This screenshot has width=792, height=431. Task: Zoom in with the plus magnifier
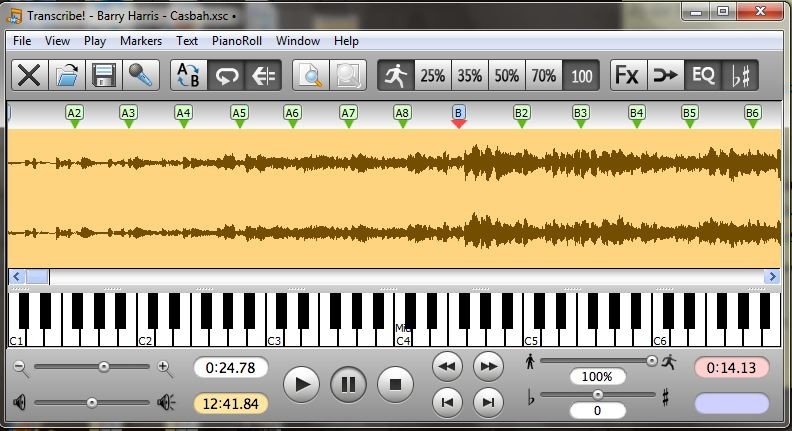pos(165,368)
